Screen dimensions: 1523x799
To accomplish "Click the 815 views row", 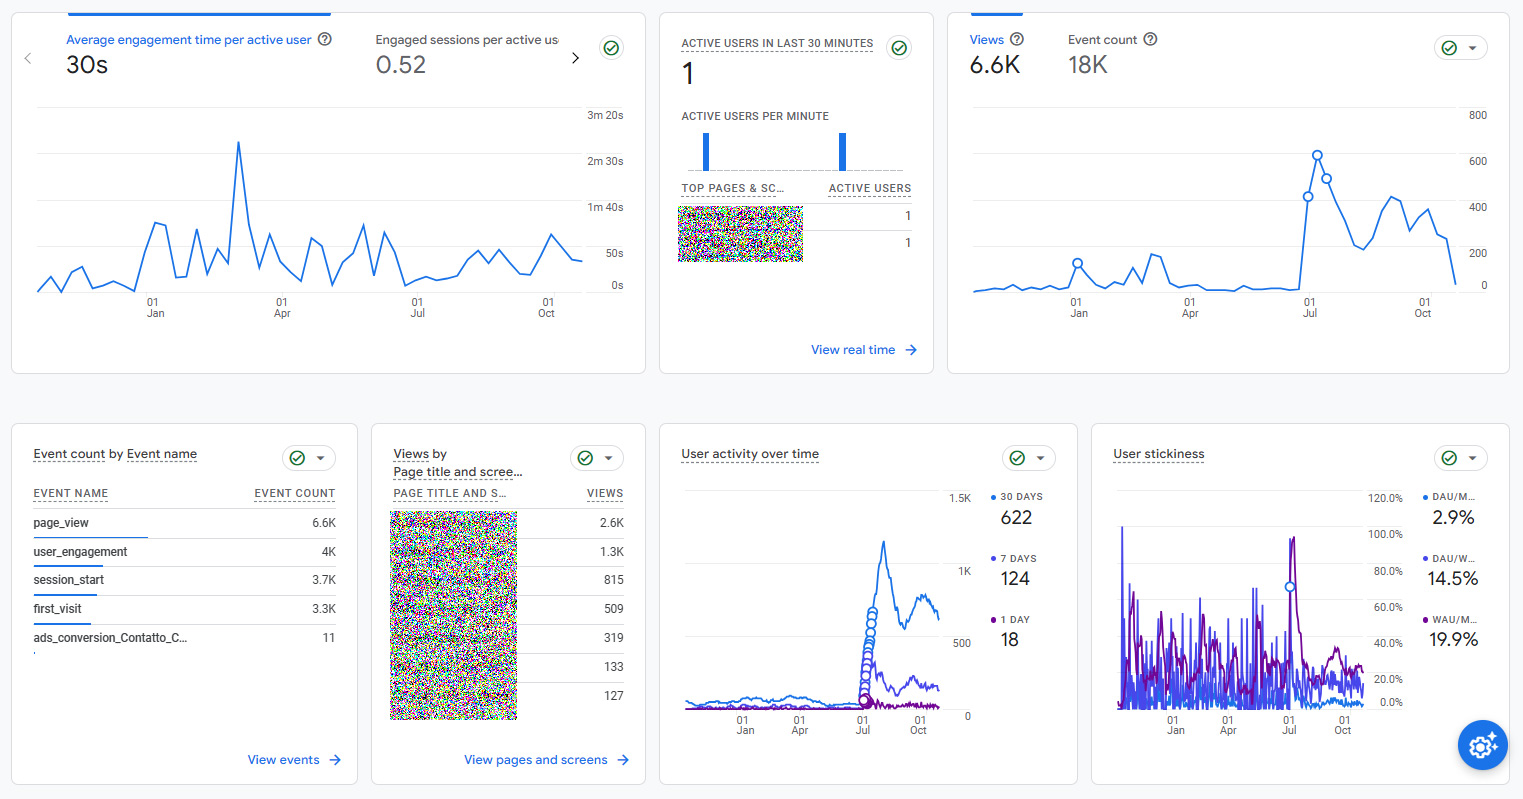I will 508,580.
